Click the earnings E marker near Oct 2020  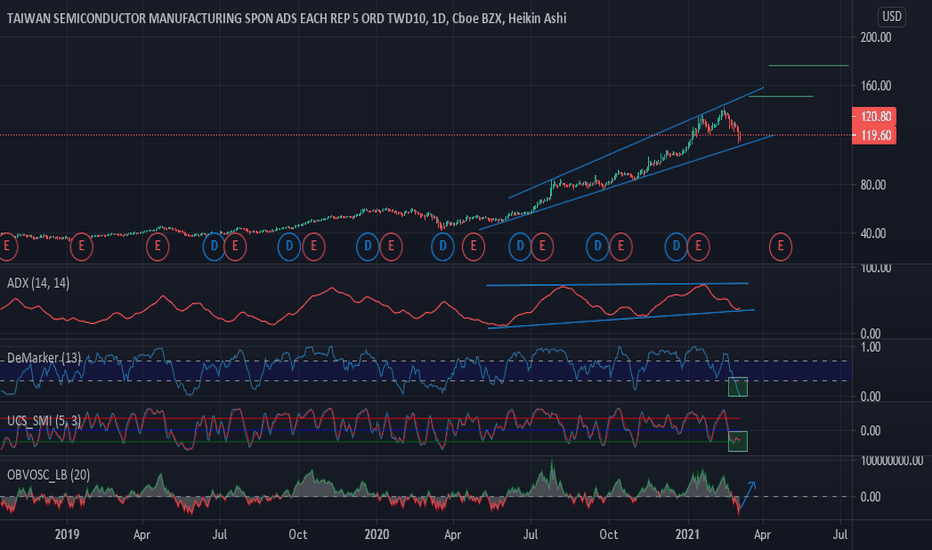click(x=621, y=247)
